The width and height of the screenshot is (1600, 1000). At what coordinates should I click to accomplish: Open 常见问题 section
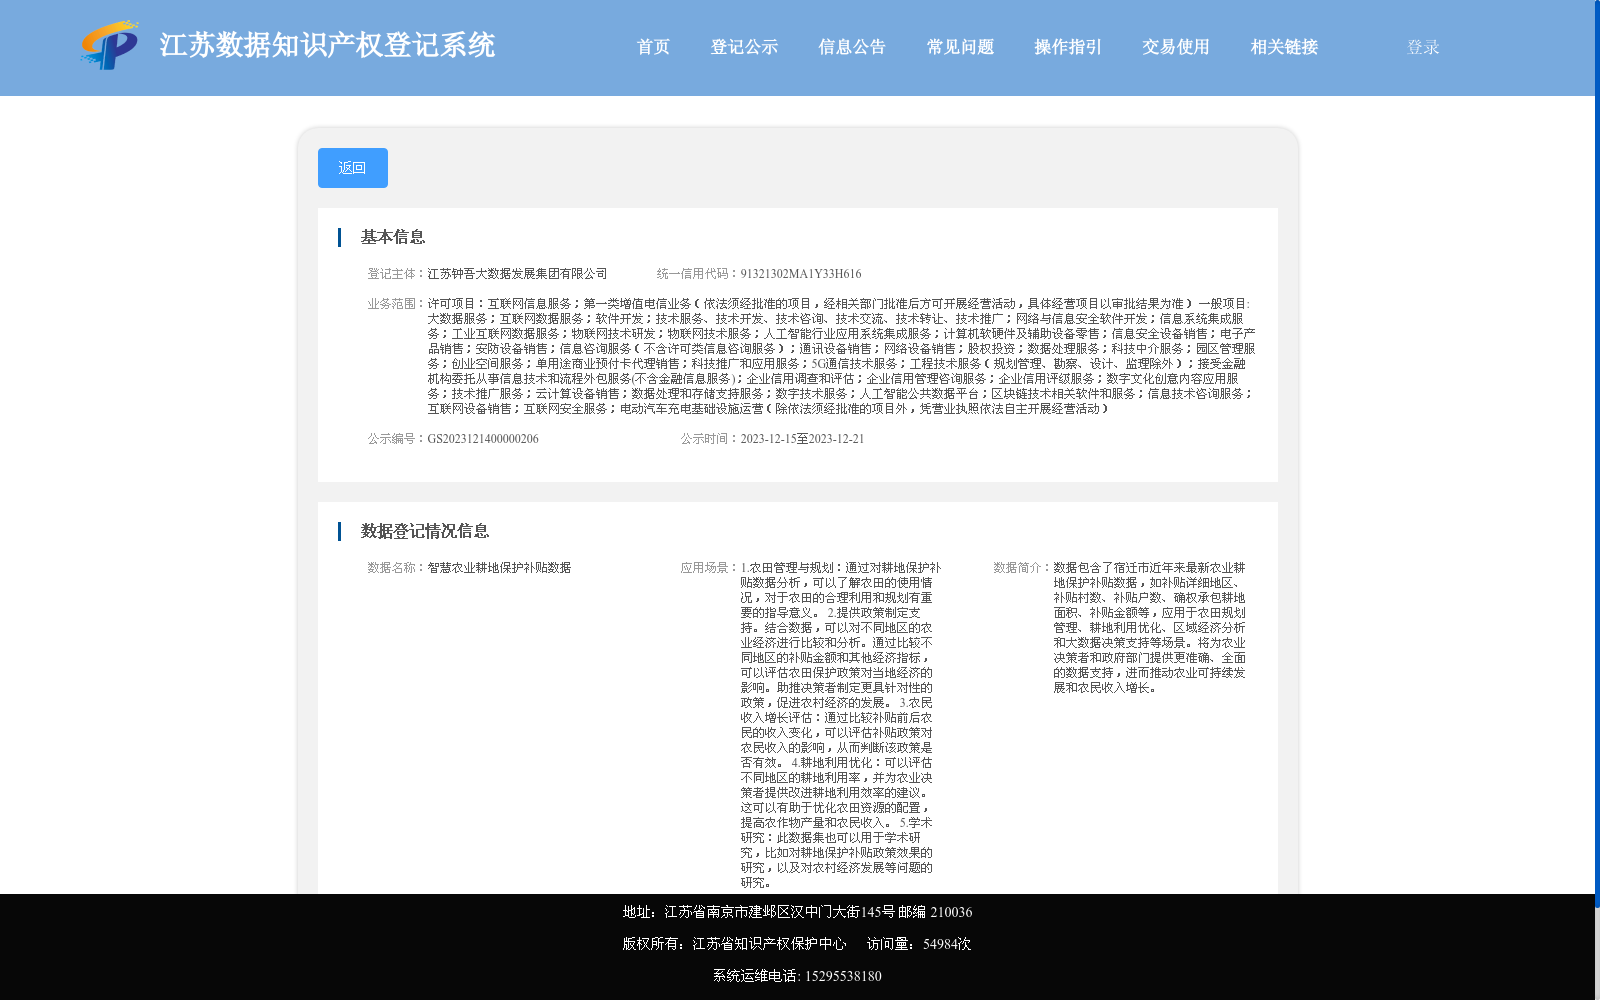coord(960,47)
